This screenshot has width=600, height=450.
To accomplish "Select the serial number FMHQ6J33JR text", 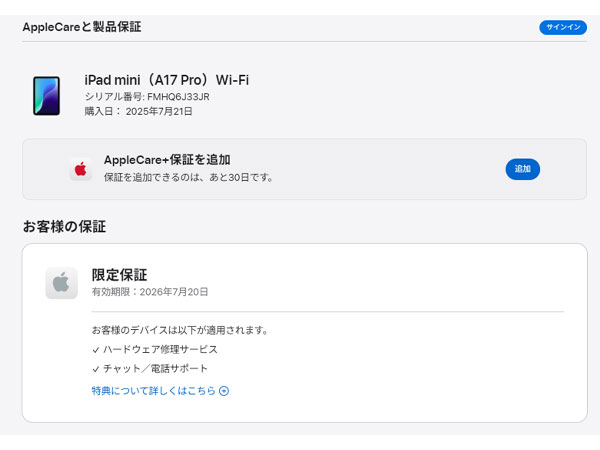I will [178, 97].
